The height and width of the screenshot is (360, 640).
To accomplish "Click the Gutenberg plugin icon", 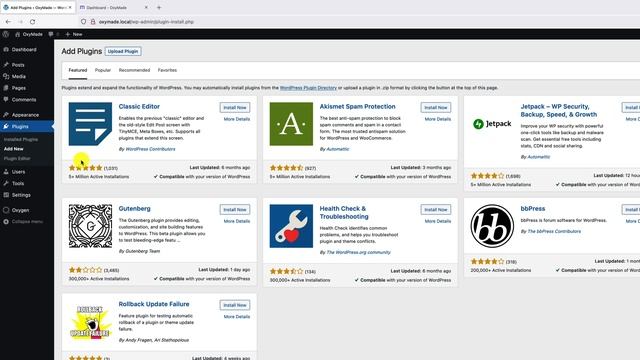I will [x=90, y=226].
